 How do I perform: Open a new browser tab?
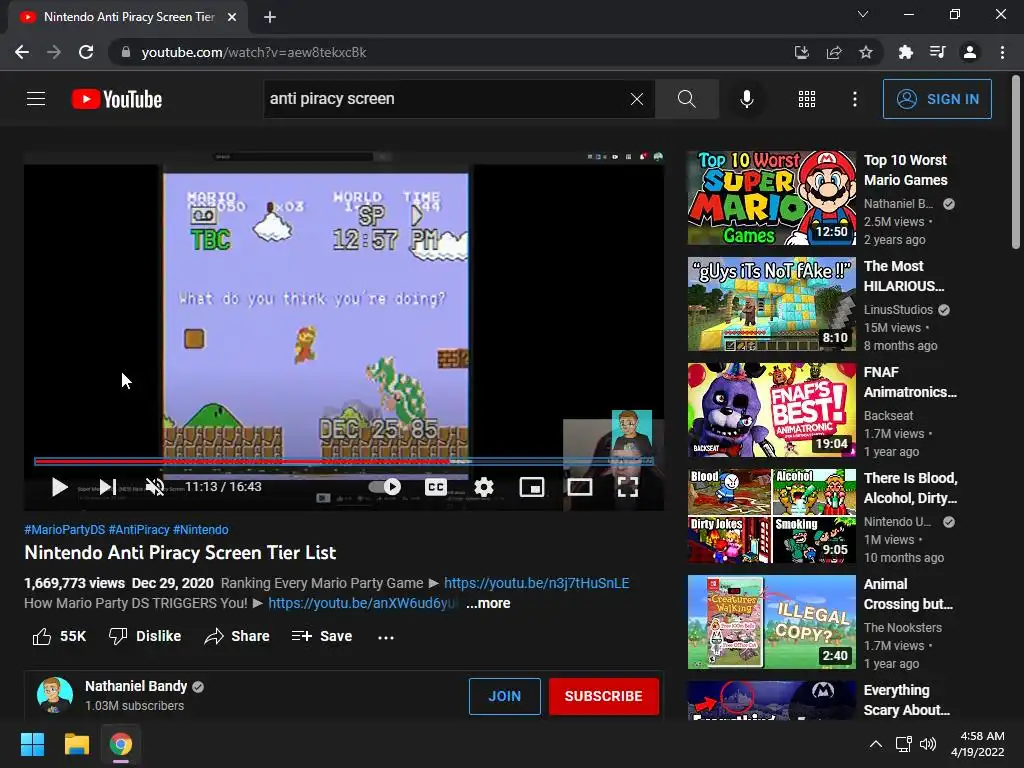click(x=270, y=17)
